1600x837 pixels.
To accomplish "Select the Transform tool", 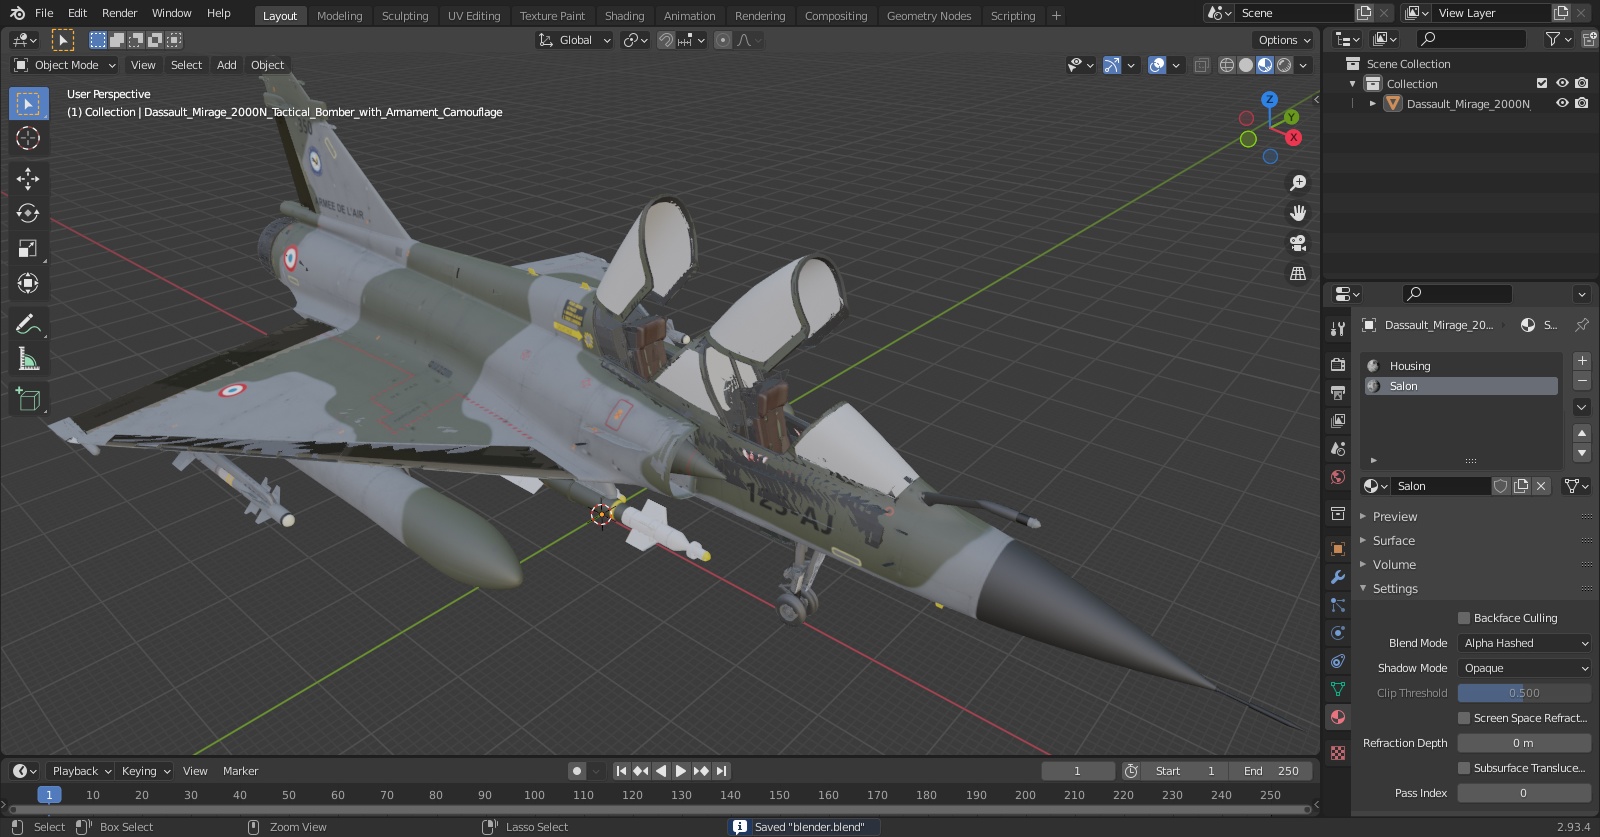I will tap(28, 283).
